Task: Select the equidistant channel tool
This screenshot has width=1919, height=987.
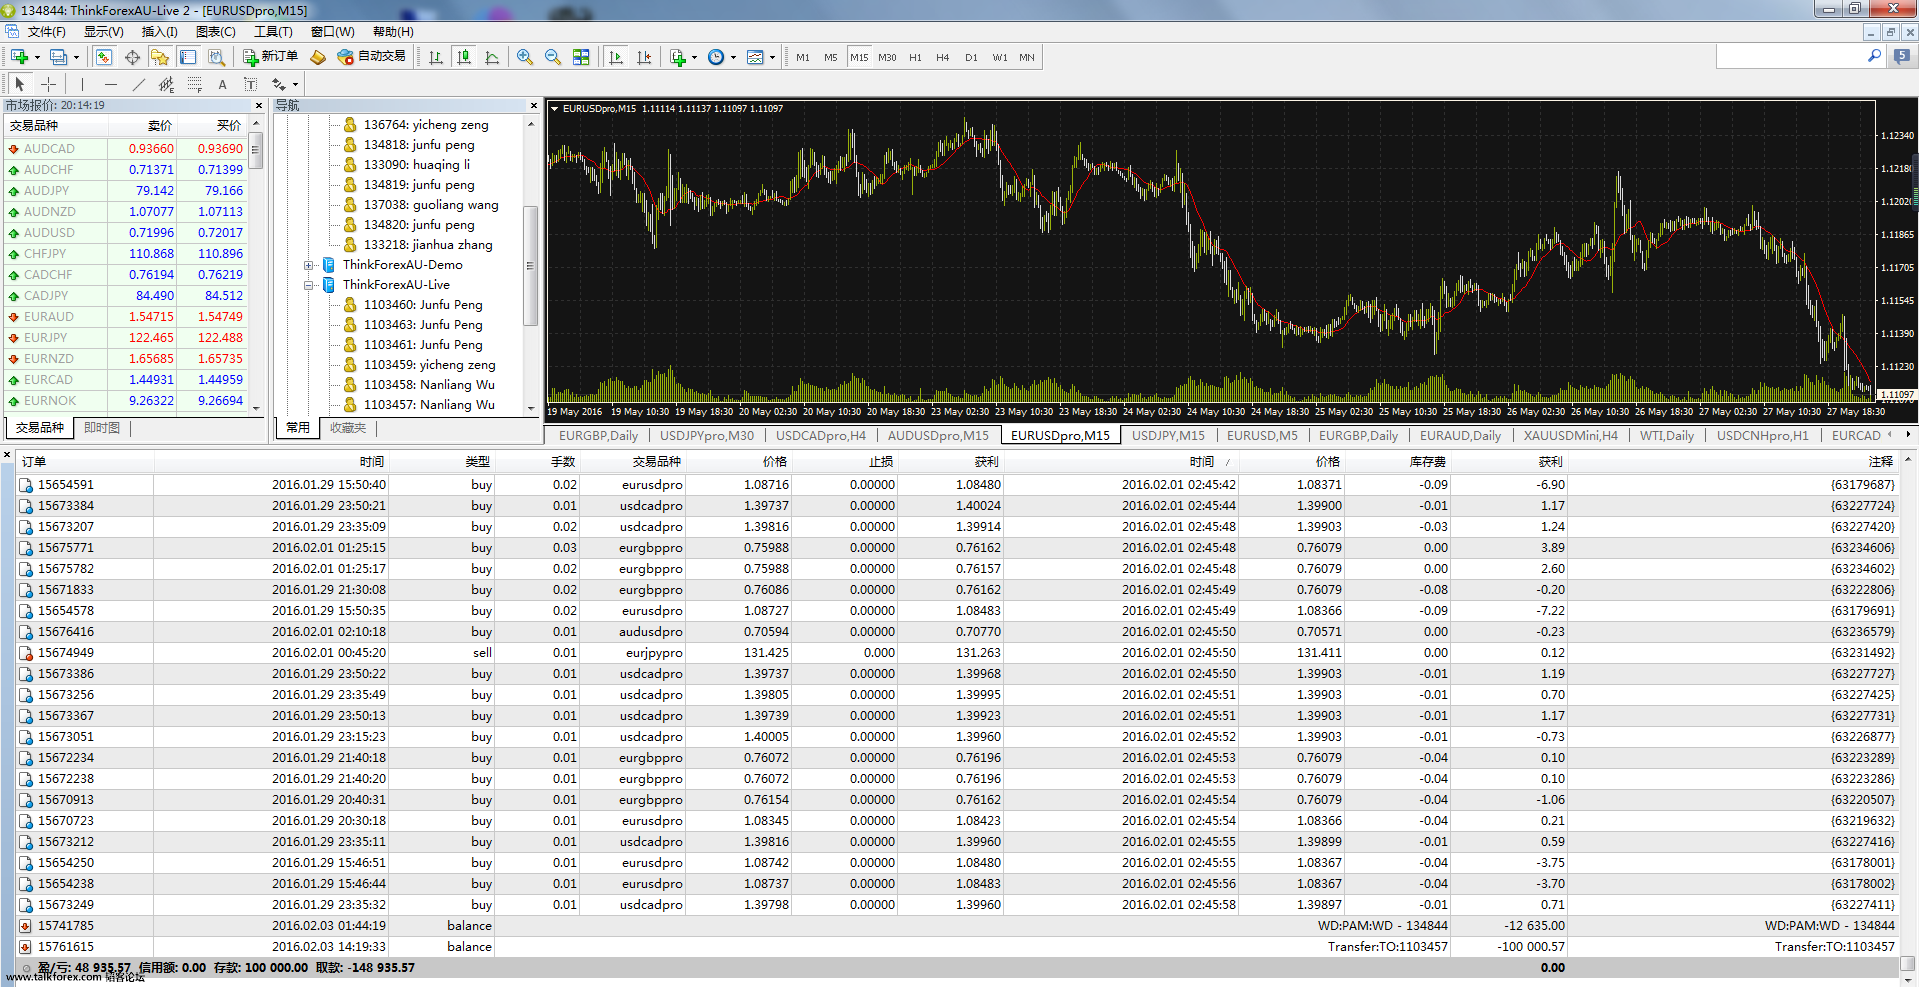Action: [166, 84]
